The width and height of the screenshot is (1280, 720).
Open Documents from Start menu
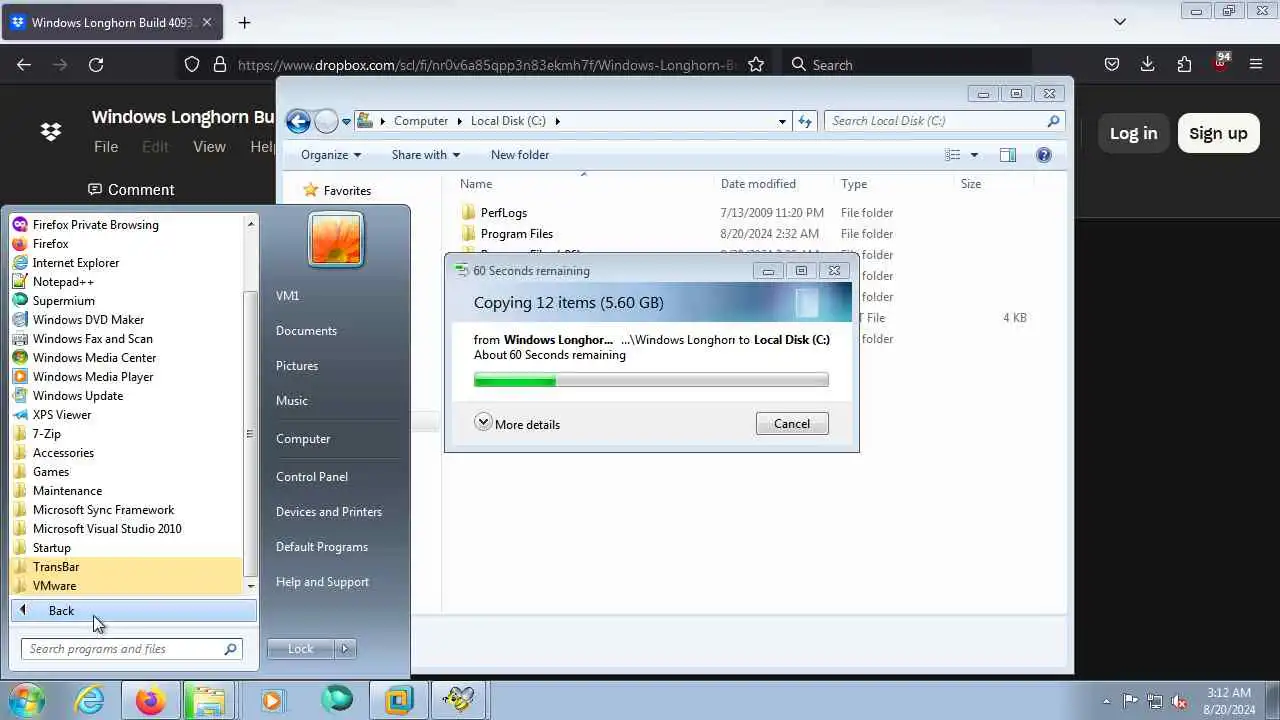[x=306, y=331]
